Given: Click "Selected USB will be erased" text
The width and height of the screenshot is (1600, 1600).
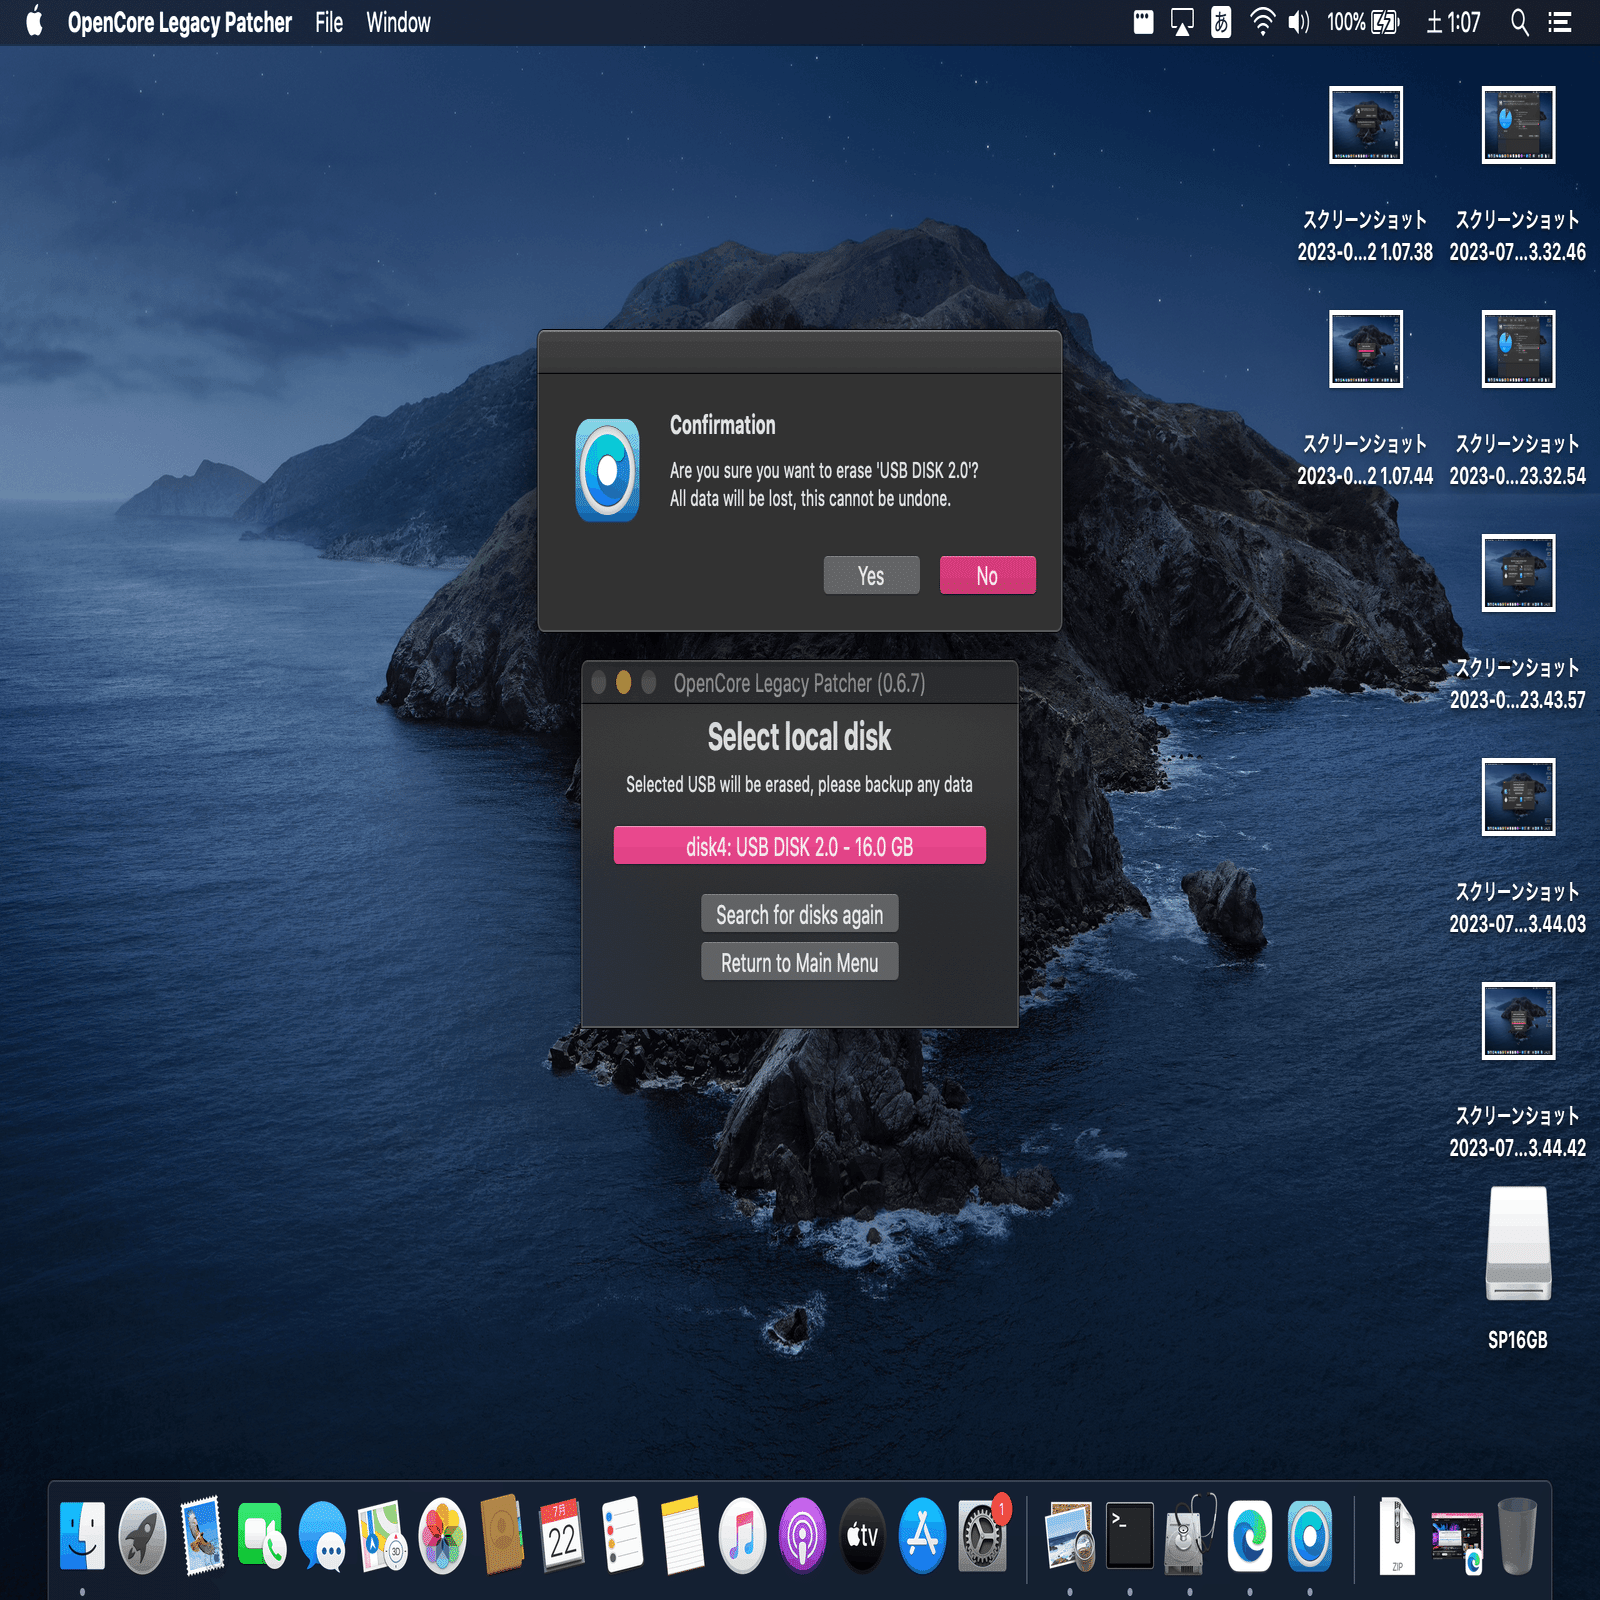Looking at the screenshot, I should (x=799, y=784).
